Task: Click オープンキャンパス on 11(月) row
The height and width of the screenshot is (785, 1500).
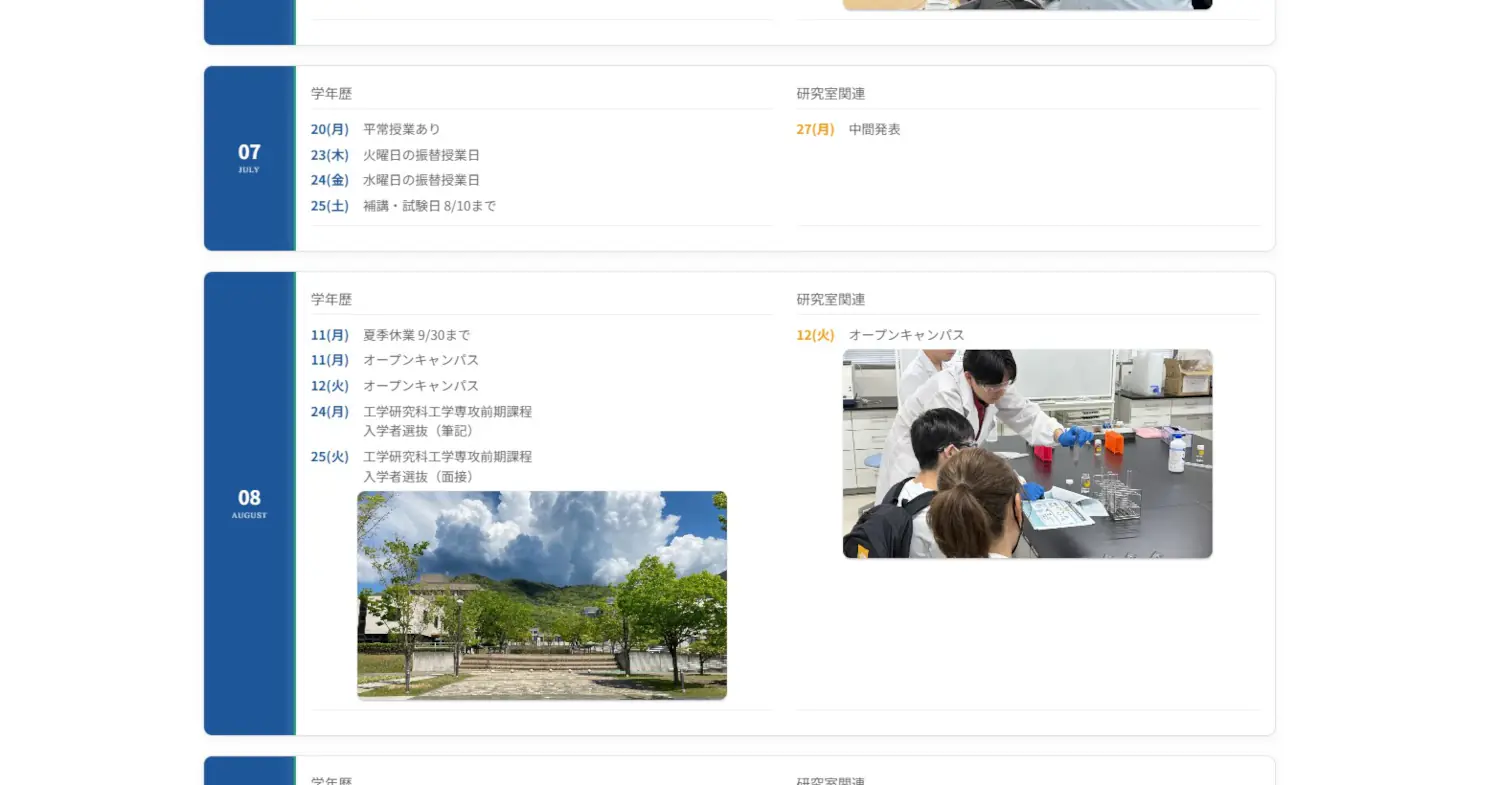Action: click(x=421, y=360)
